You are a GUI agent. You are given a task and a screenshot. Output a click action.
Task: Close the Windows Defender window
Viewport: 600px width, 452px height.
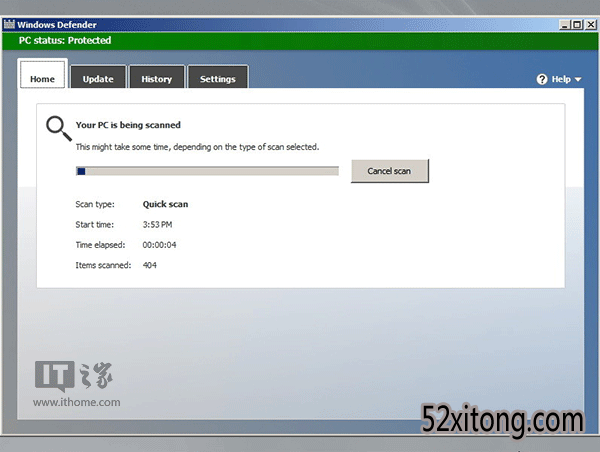point(590,24)
